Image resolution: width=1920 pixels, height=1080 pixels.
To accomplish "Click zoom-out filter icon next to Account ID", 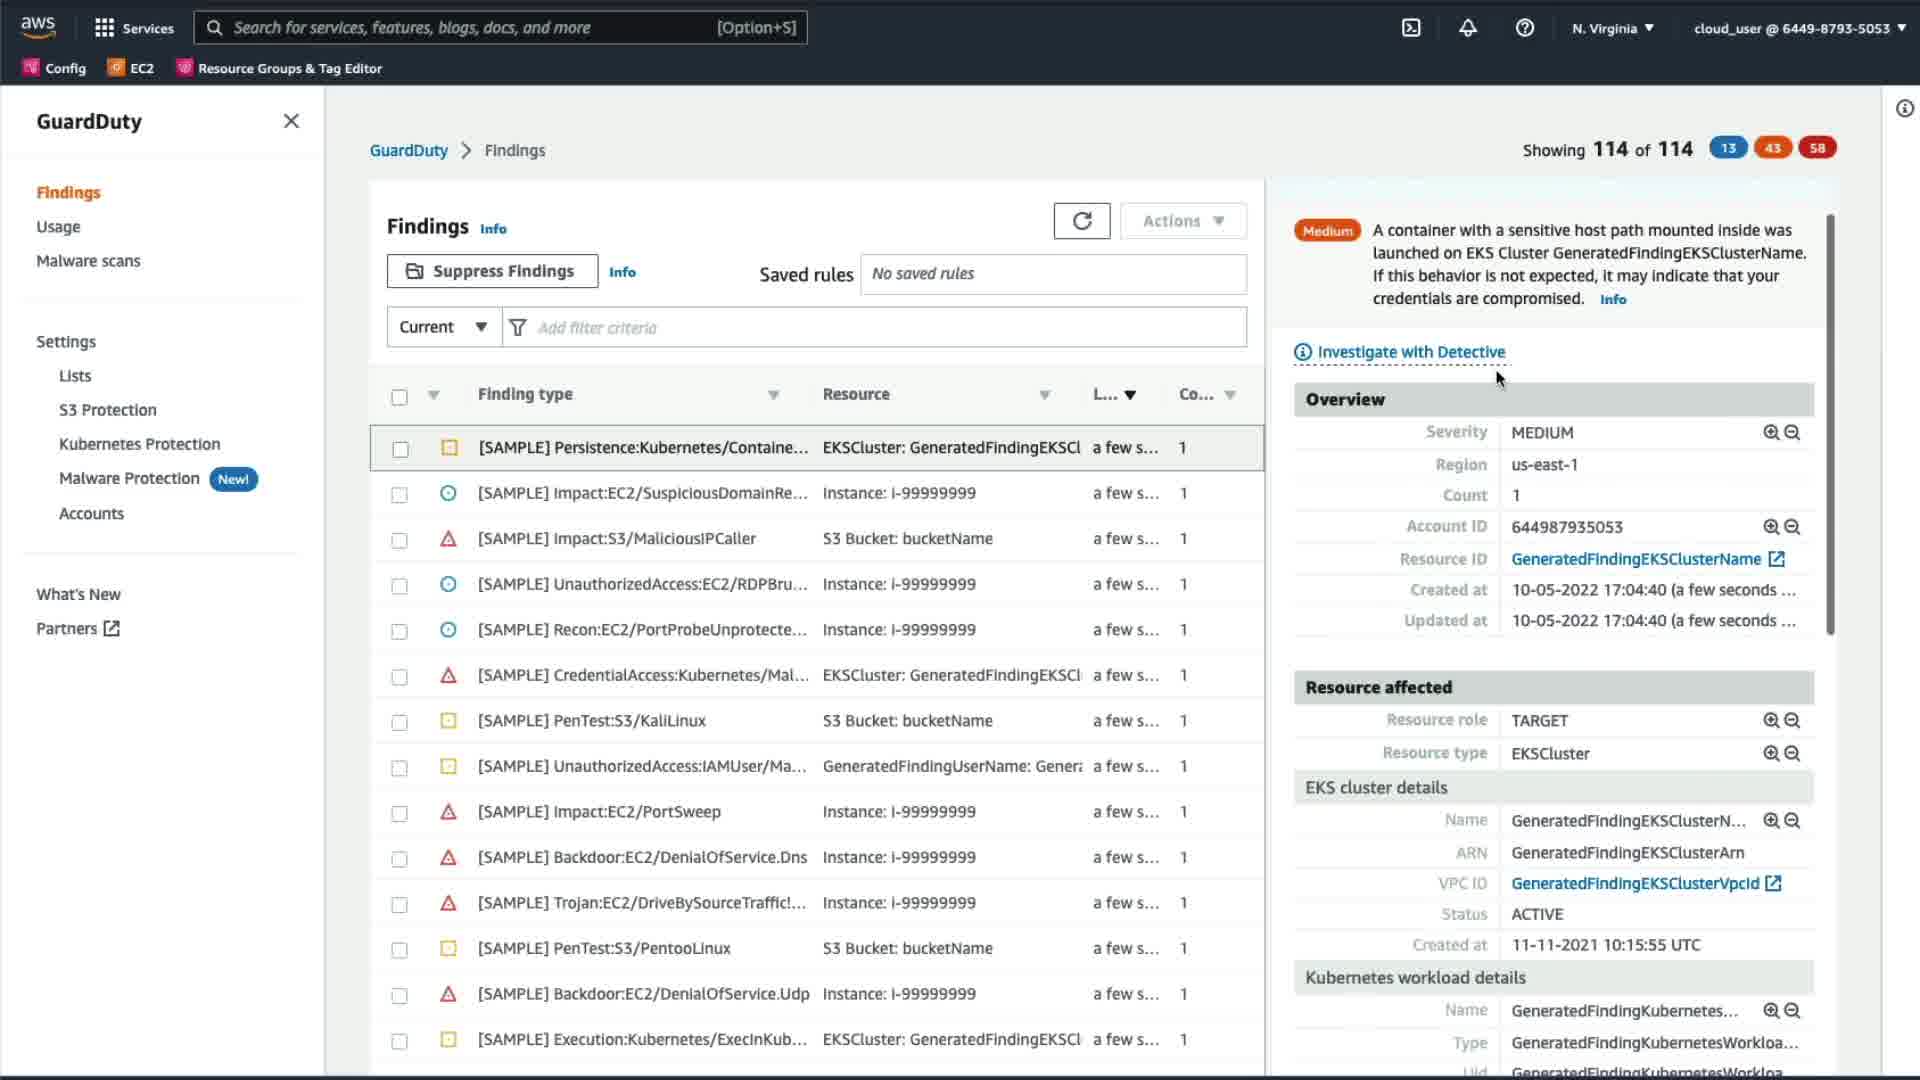I will pos(1792,527).
